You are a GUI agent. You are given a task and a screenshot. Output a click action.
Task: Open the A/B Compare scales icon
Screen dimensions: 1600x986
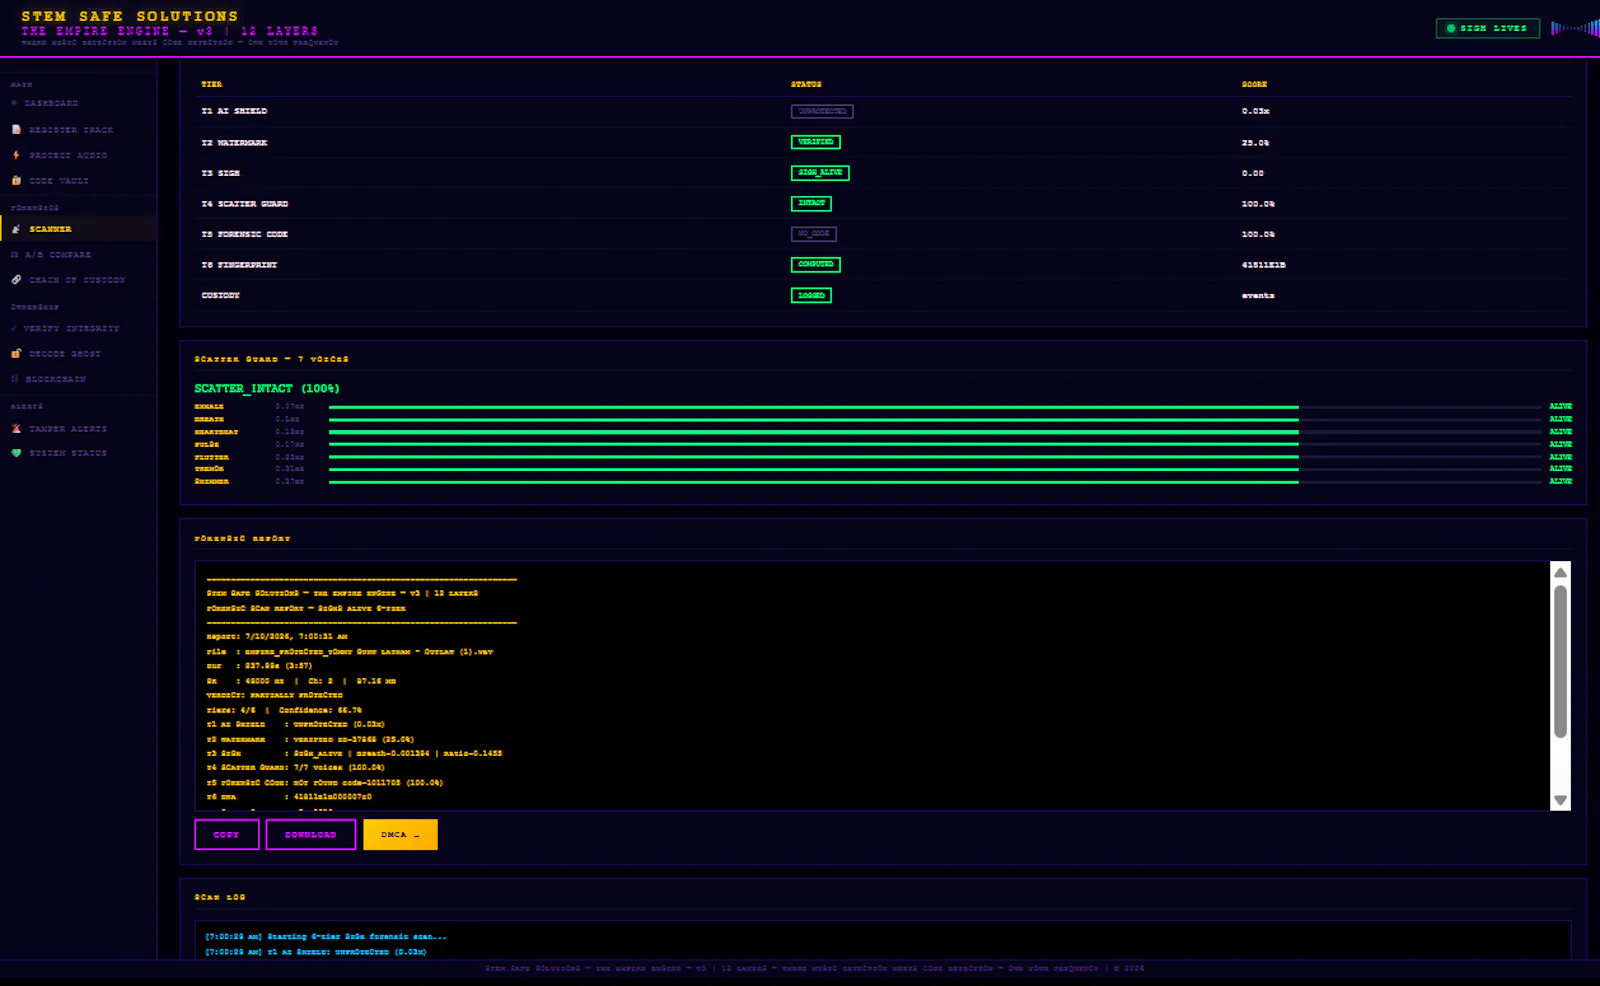click(x=14, y=255)
